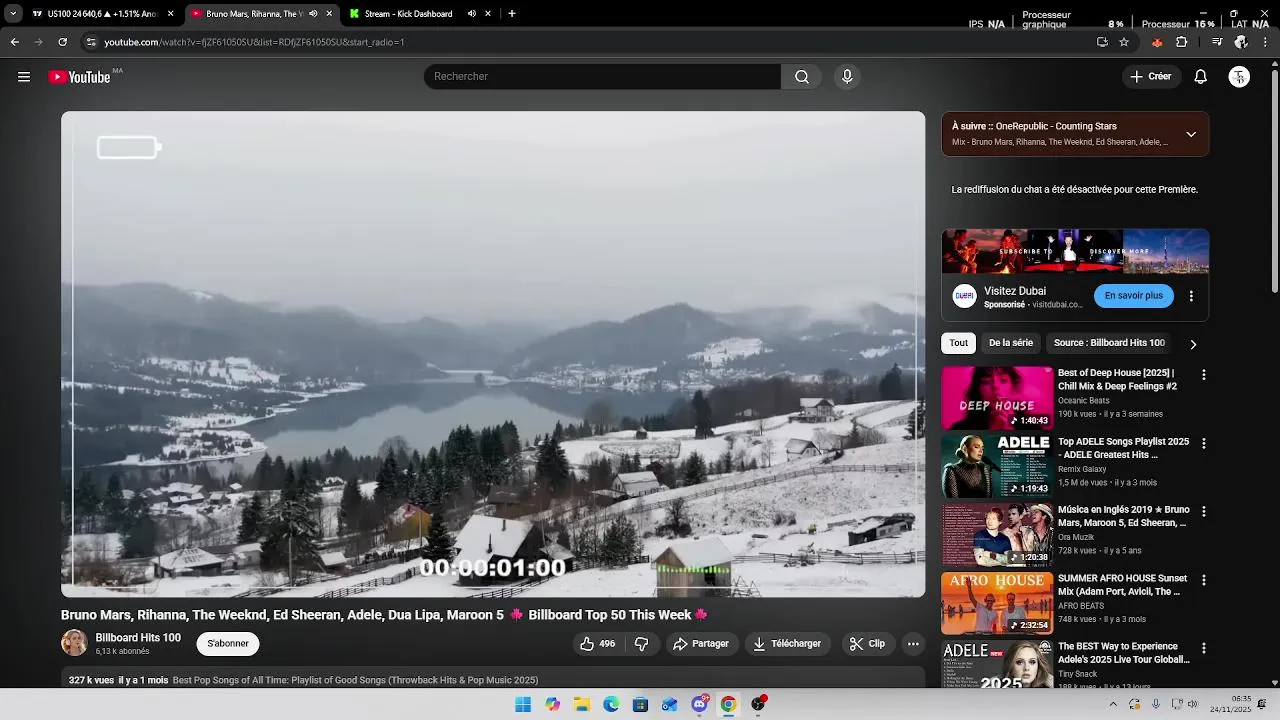This screenshot has width=1280, height=720.
Task: Show more filter chips with right chevron
Action: [x=1193, y=344]
